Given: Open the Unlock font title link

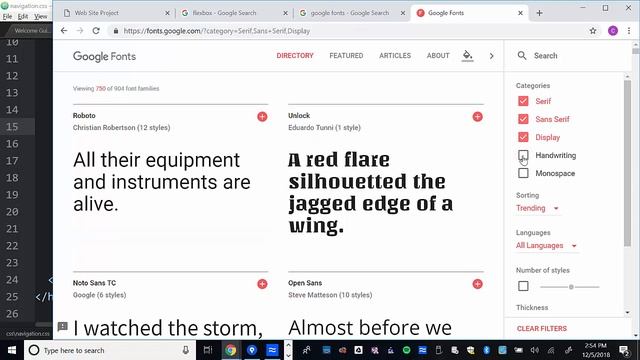Looking at the screenshot, I should pyautogui.click(x=299, y=116).
